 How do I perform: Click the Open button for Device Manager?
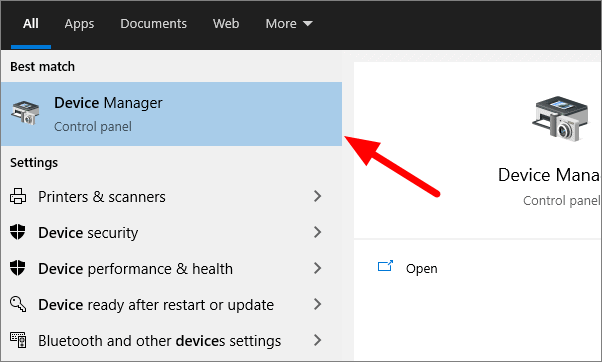click(407, 268)
